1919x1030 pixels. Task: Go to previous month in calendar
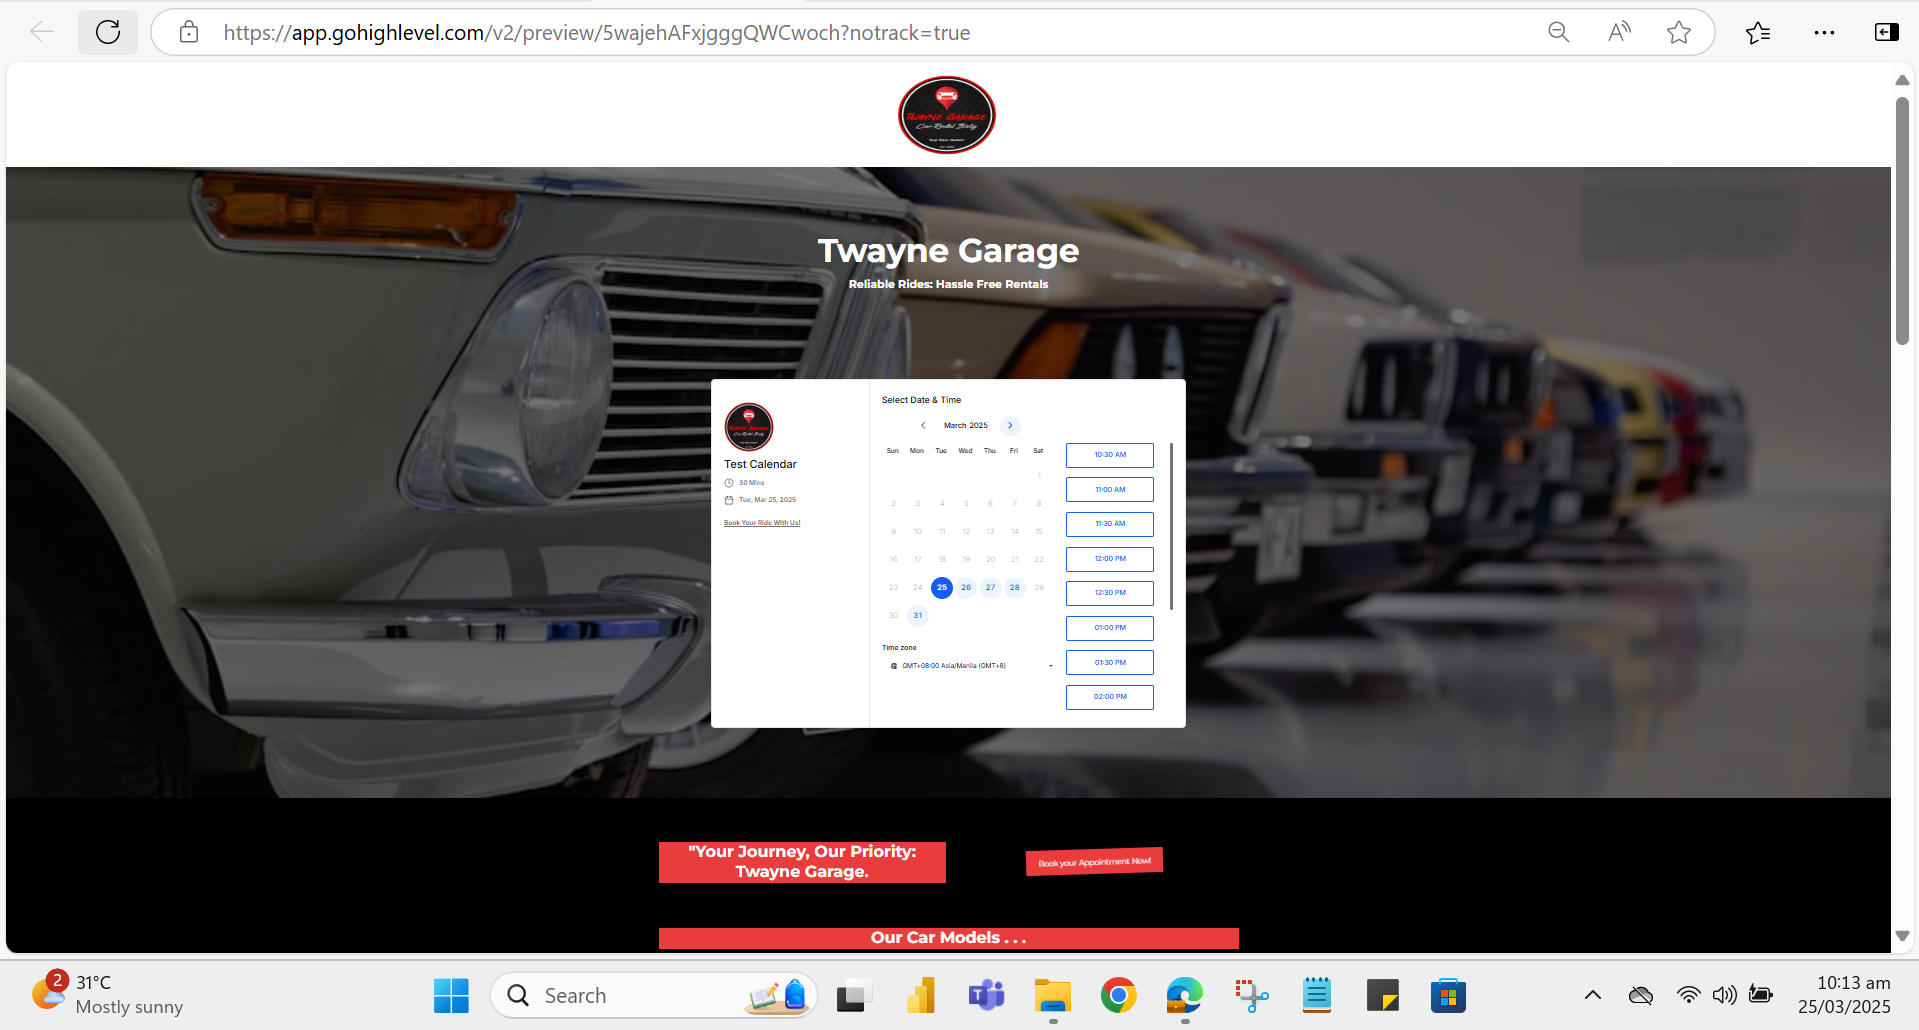click(923, 425)
